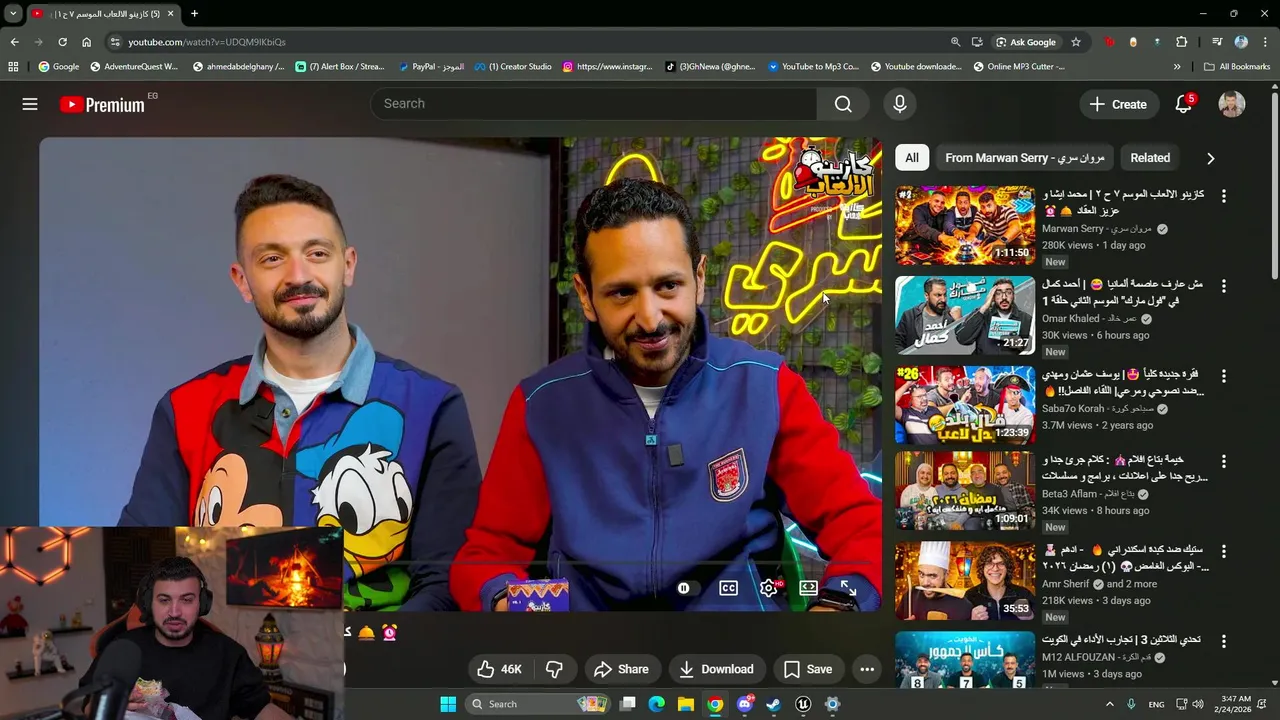Start voice search with the microphone
This screenshot has width=1280, height=720.
coord(899,104)
